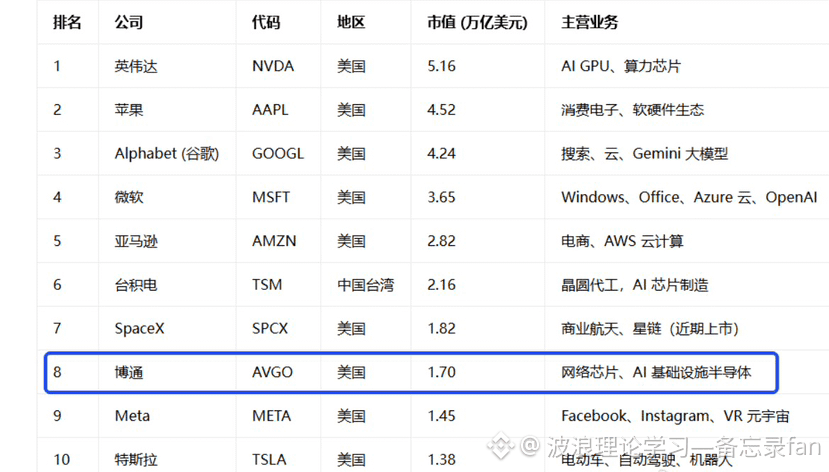Click the 排名 column header
This screenshot has height=472, width=829.
point(67,22)
